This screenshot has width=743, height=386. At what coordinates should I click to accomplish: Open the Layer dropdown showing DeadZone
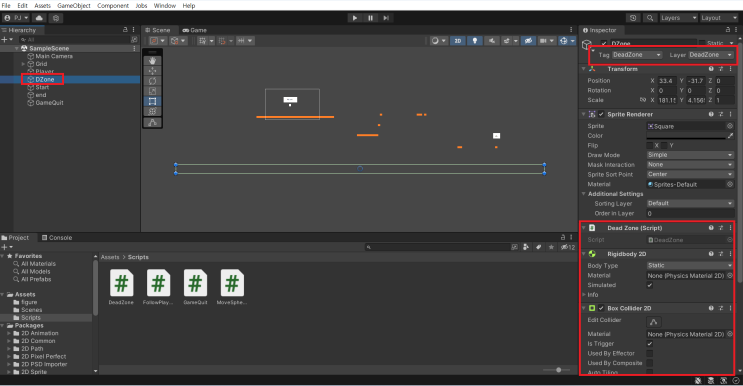[x=711, y=55]
